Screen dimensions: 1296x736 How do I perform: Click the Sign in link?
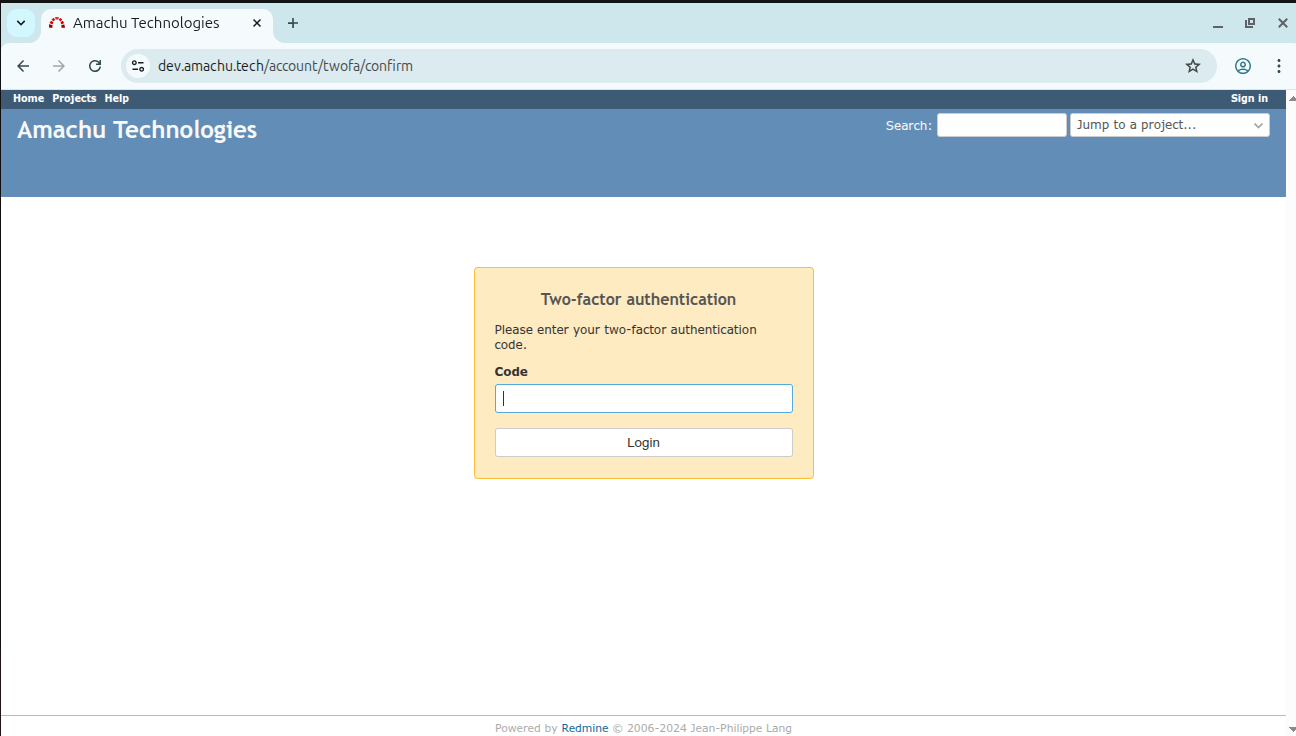click(x=1249, y=98)
